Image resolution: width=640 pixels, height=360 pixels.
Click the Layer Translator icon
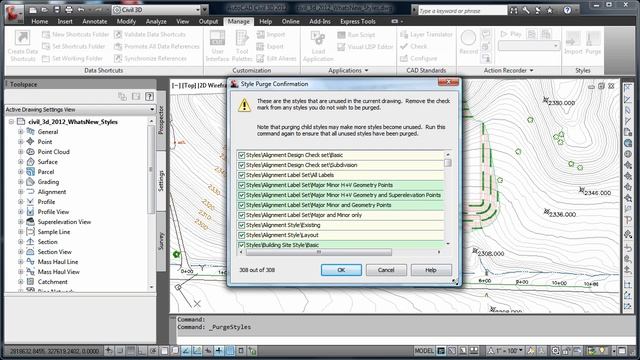pos(404,34)
